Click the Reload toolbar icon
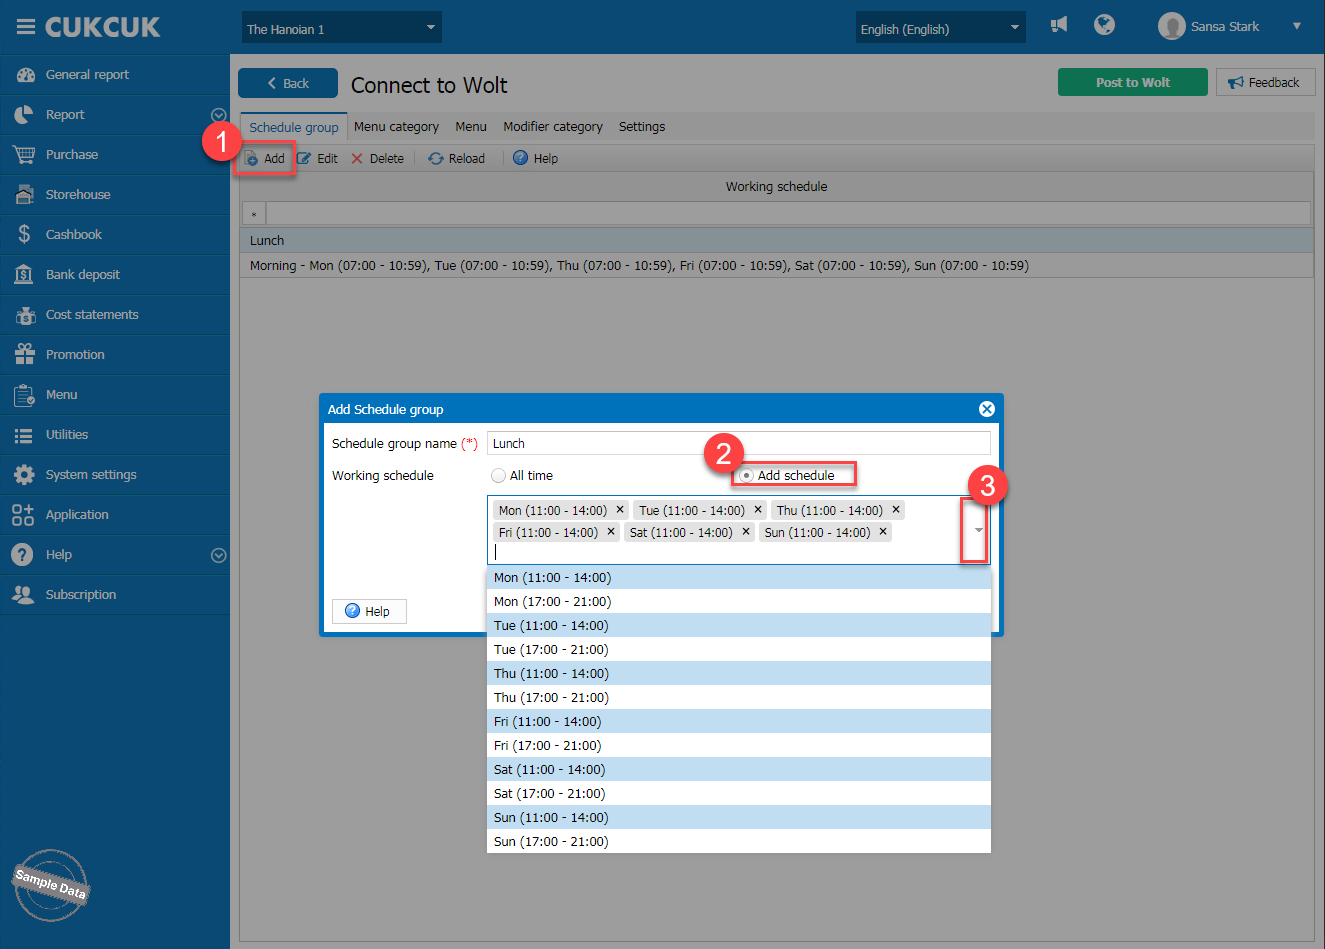This screenshot has height=949, width=1325. click(x=436, y=159)
